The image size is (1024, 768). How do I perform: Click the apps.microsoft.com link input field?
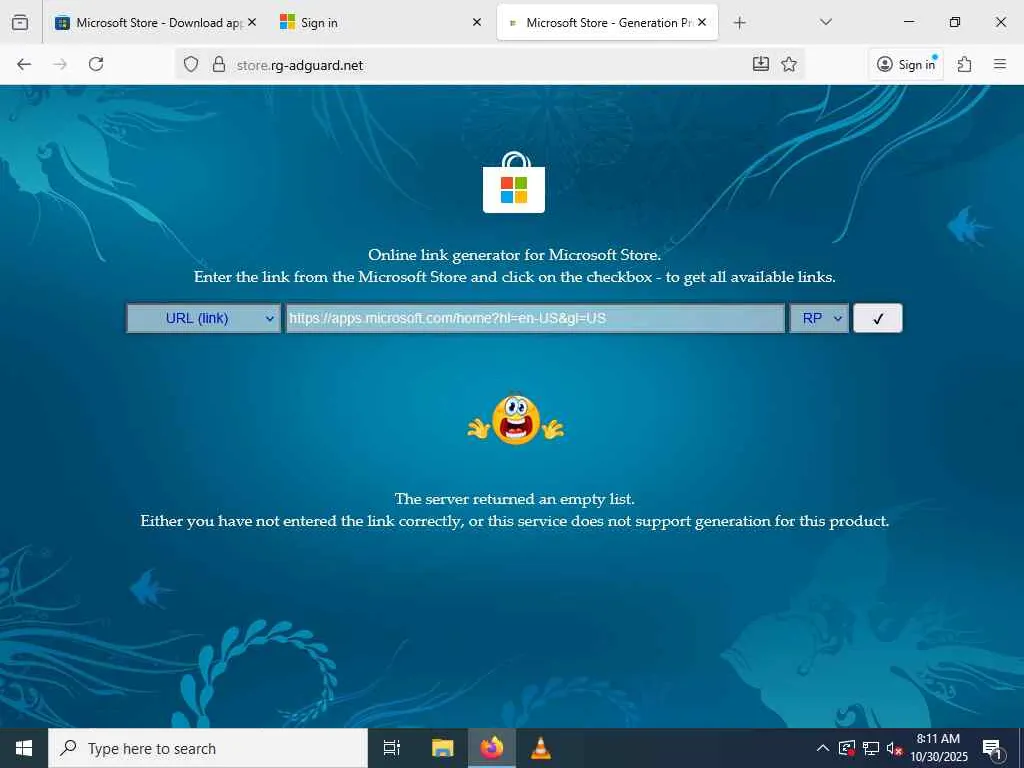535,318
